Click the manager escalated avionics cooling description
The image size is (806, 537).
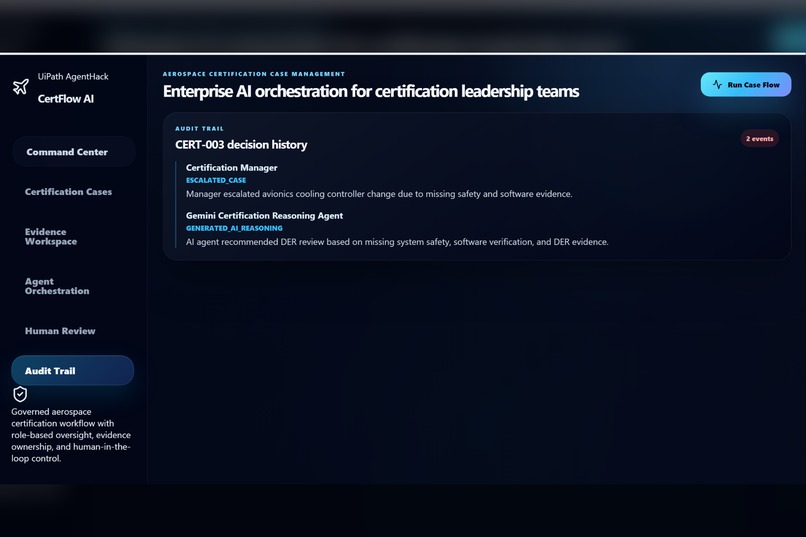[379, 194]
